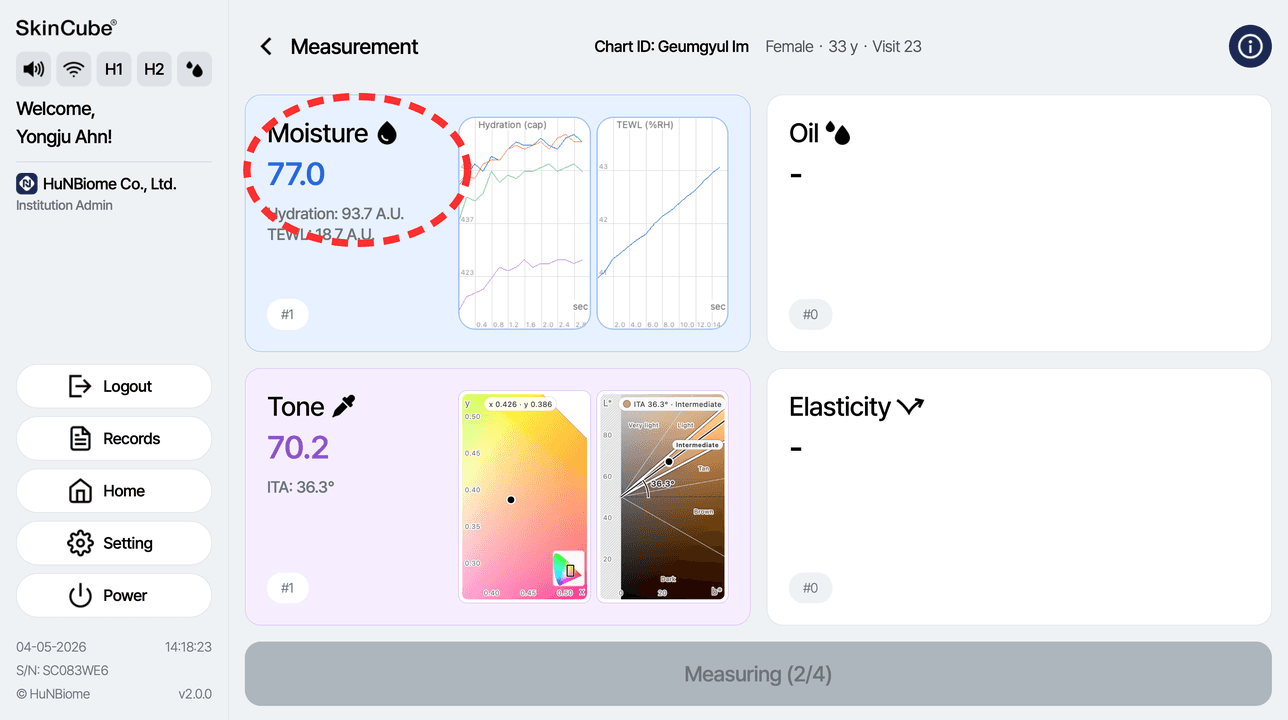Select the H2 indicator button
The image size is (1288, 720).
[154, 69]
